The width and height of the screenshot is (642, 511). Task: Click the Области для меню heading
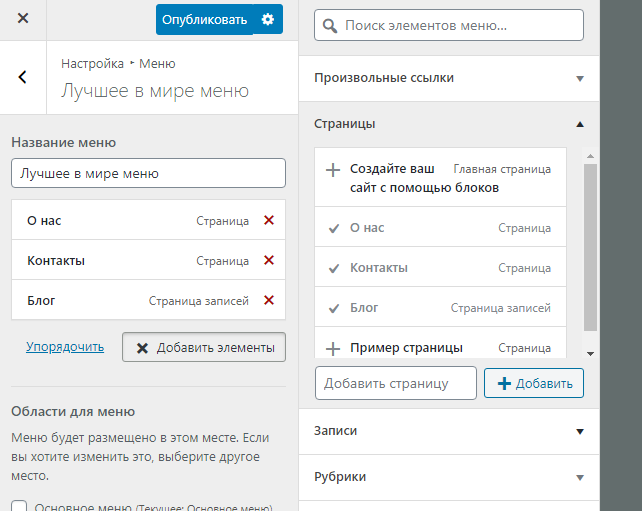[x=73, y=411]
